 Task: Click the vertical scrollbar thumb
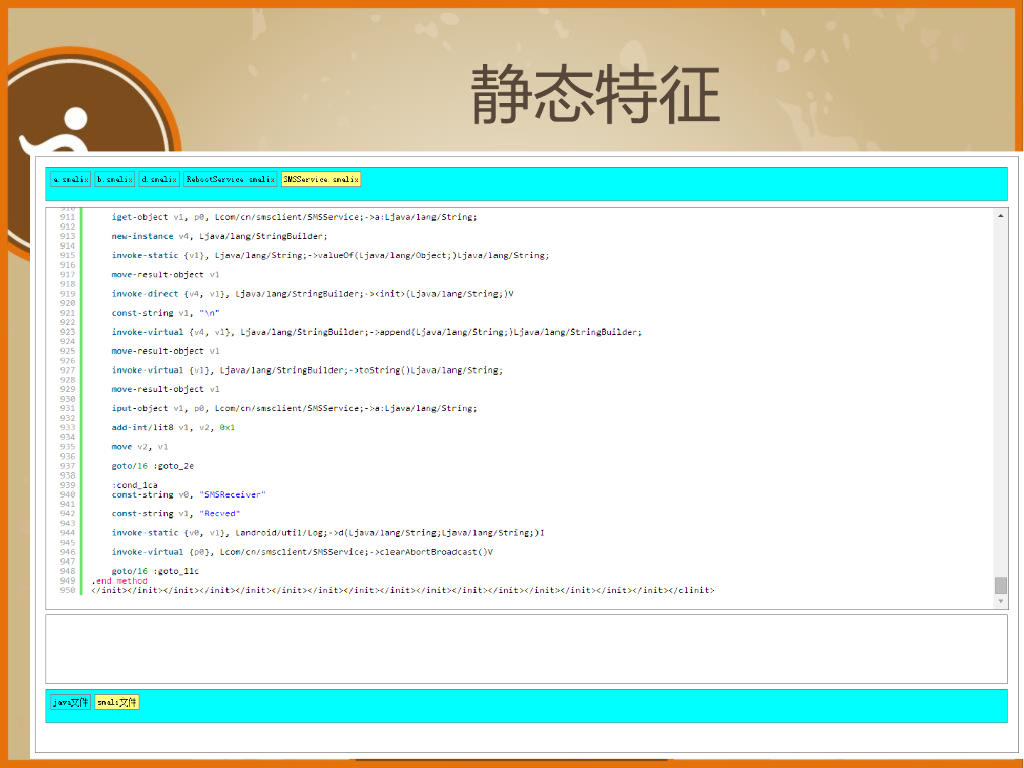tap(1000, 585)
